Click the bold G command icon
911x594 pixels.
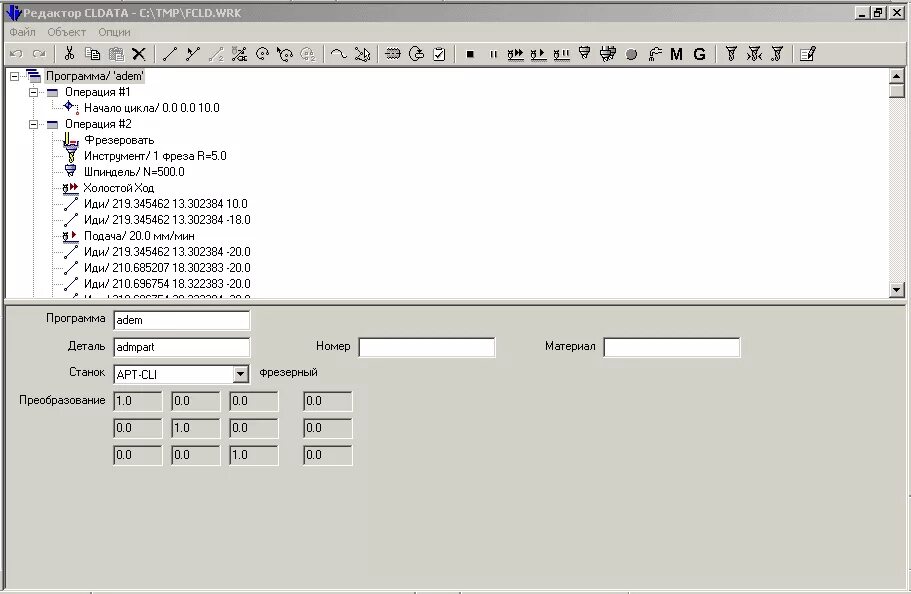pyautogui.click(x=700, y=54)
